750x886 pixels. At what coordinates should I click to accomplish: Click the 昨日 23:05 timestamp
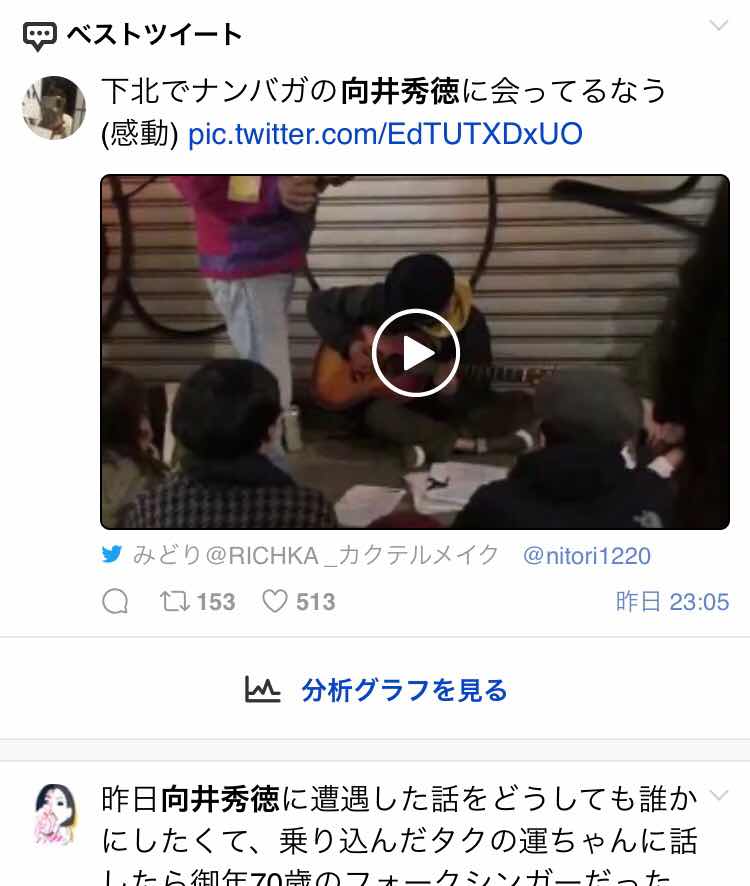tap(672, 602)
